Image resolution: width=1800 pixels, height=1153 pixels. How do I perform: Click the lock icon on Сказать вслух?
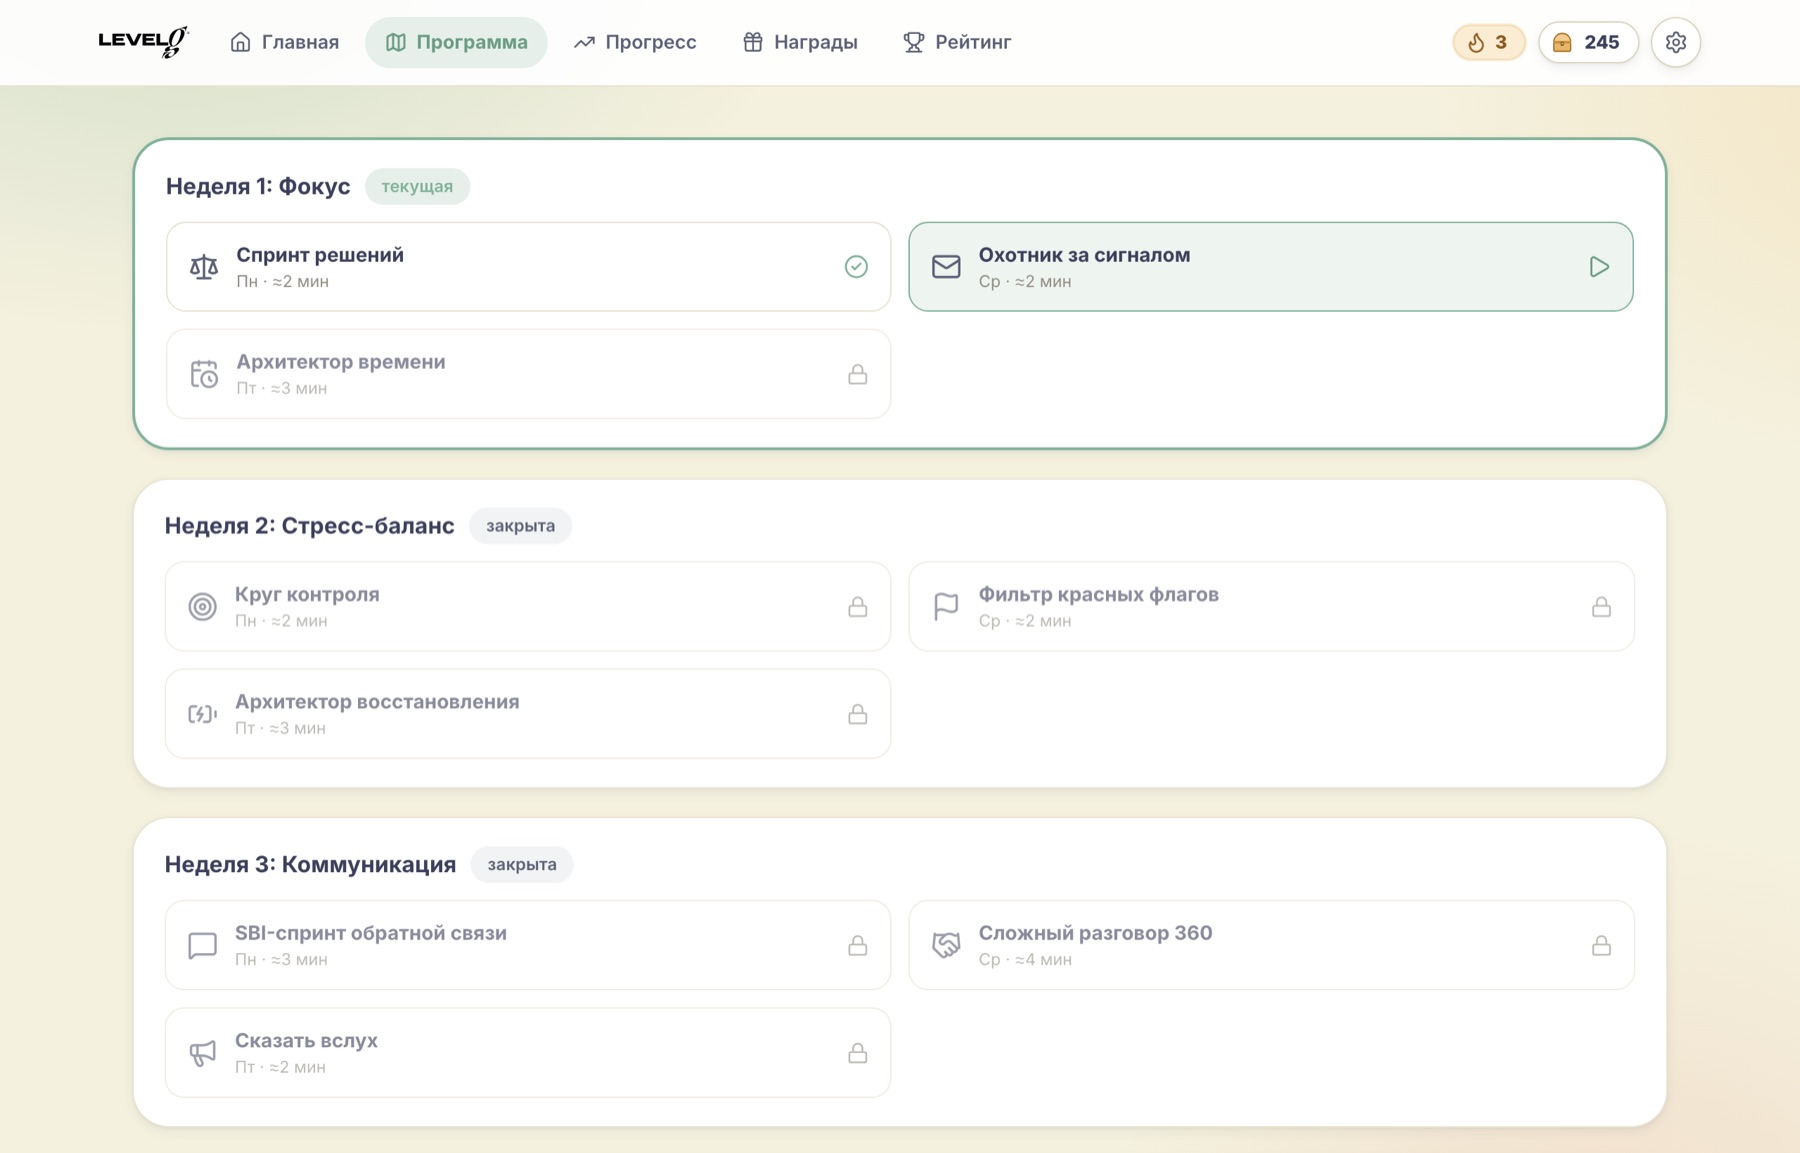tap(857, 1053)
